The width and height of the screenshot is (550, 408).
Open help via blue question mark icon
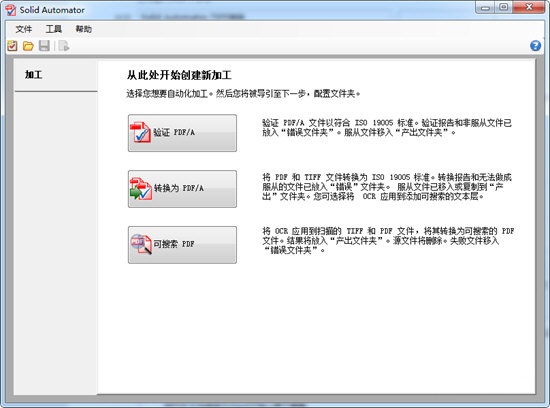point(535,46)
